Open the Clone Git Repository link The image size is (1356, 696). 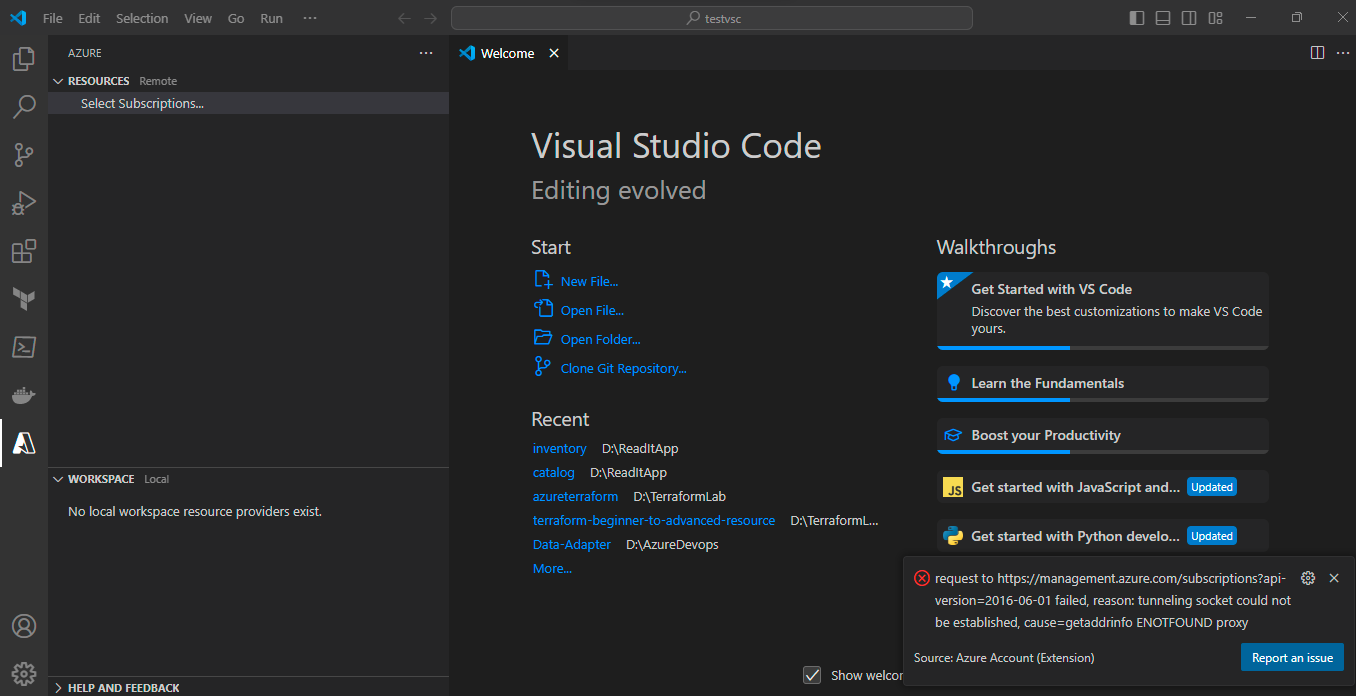point(622,368)
